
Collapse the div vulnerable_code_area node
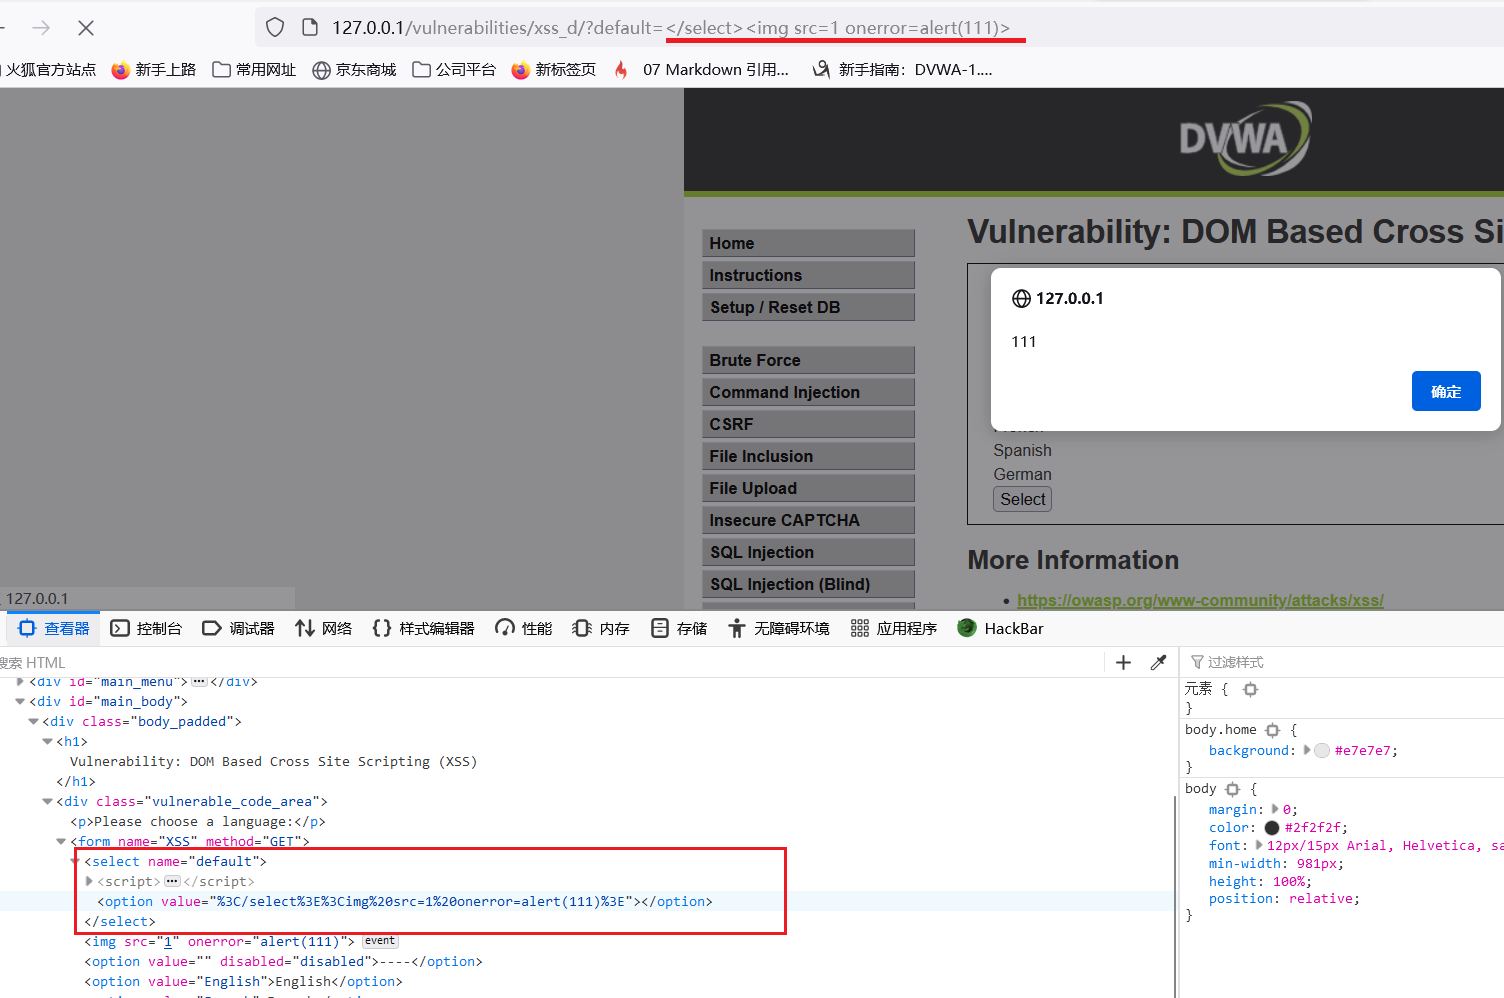(x=47, y=802)
